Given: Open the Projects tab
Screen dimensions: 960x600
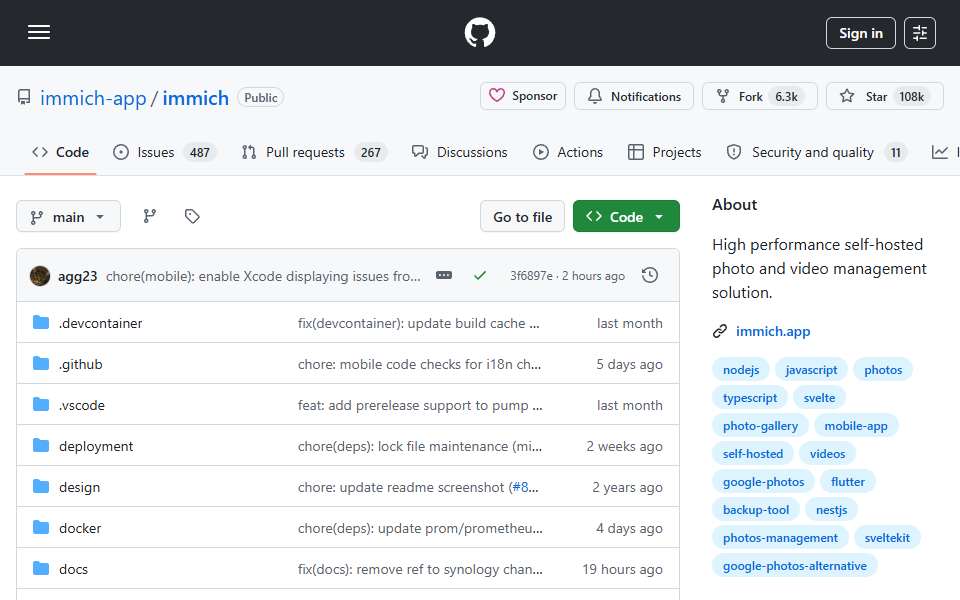Looking at the screenshot, I should pyautogui.click(x=664, y=152).
